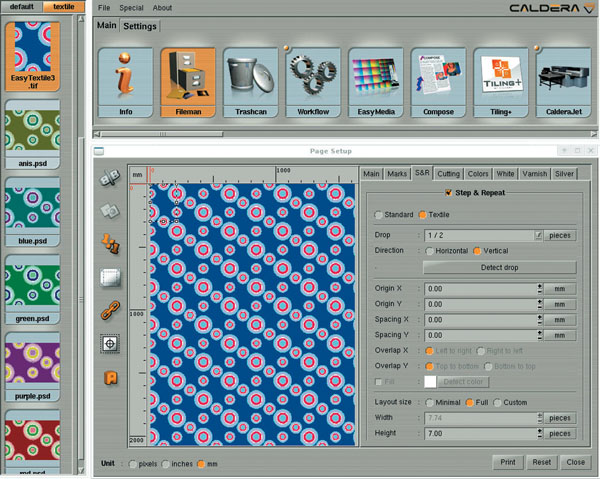Select Full layout size

(470, 402)
